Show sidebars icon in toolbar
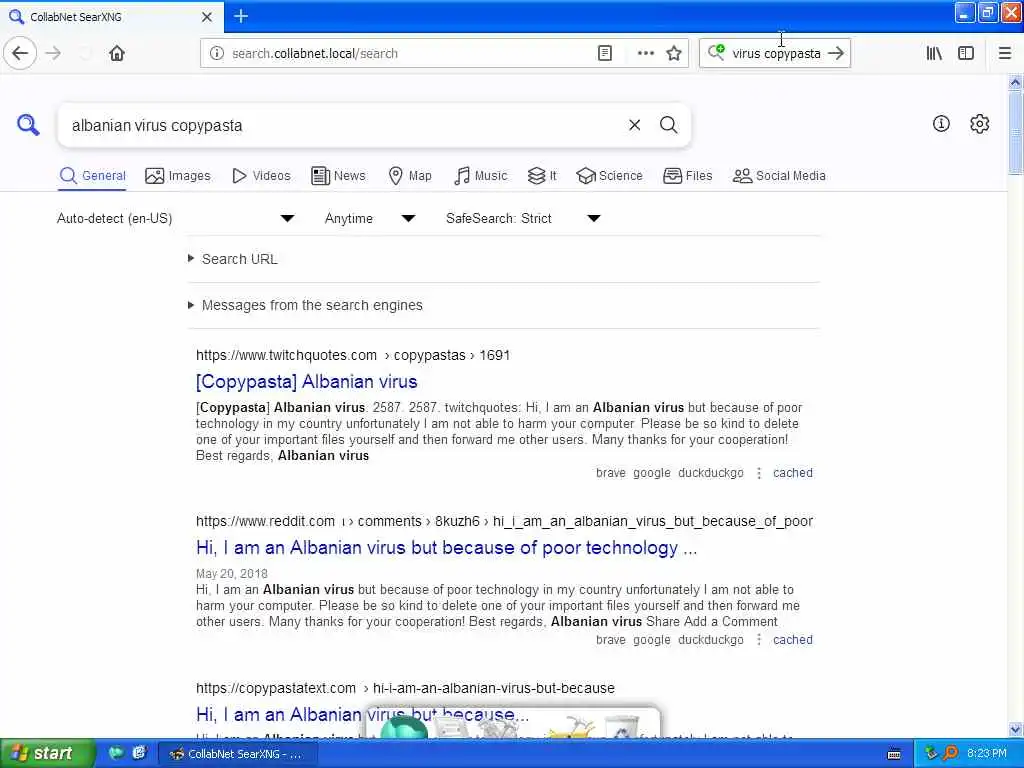 [x=966, y=54]
